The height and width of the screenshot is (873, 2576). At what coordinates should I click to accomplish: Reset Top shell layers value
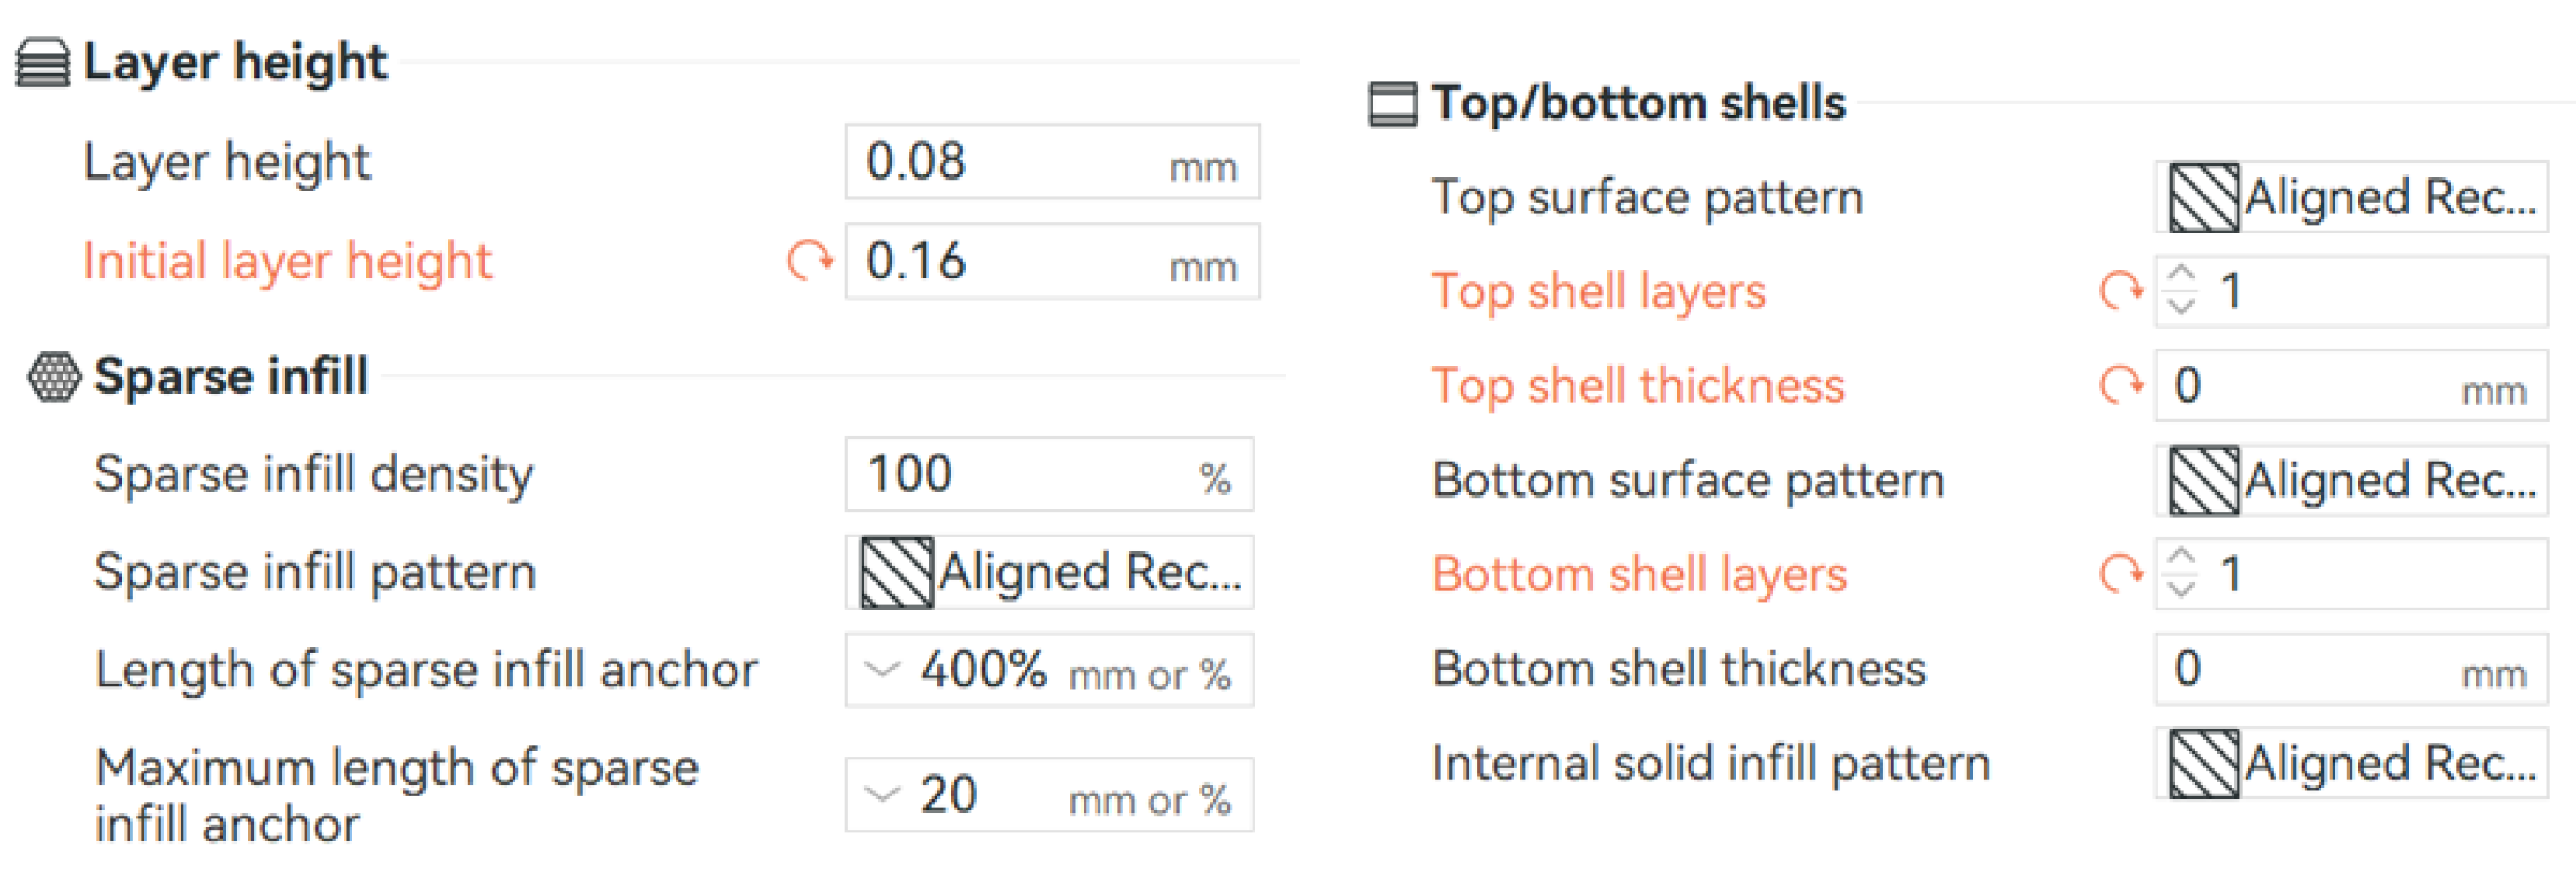pyautogui.click(x=2120, y=292)
